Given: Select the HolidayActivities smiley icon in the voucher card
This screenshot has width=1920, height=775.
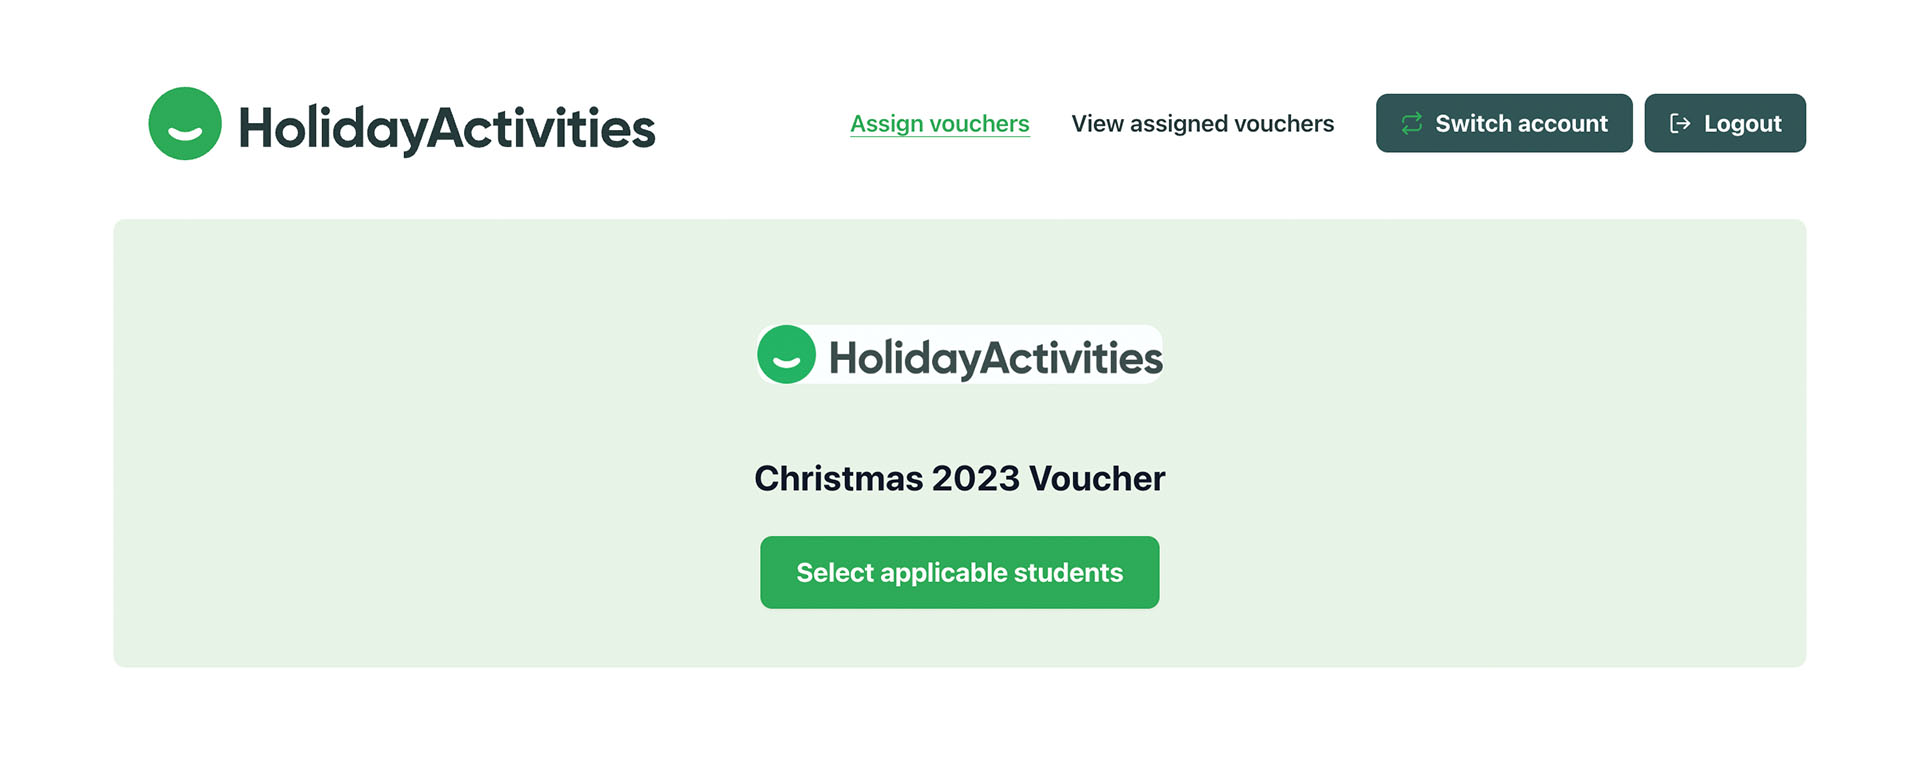Looking at the screenshot, I should [786, 354].
